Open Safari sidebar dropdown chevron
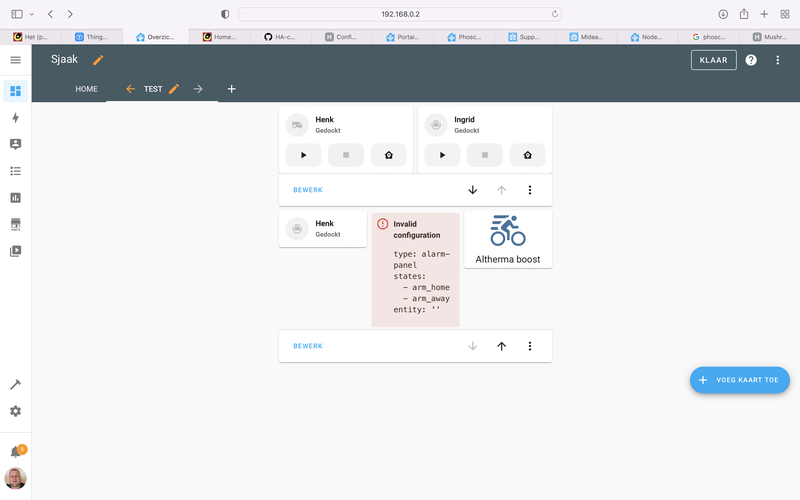 [x=32, y=14]
